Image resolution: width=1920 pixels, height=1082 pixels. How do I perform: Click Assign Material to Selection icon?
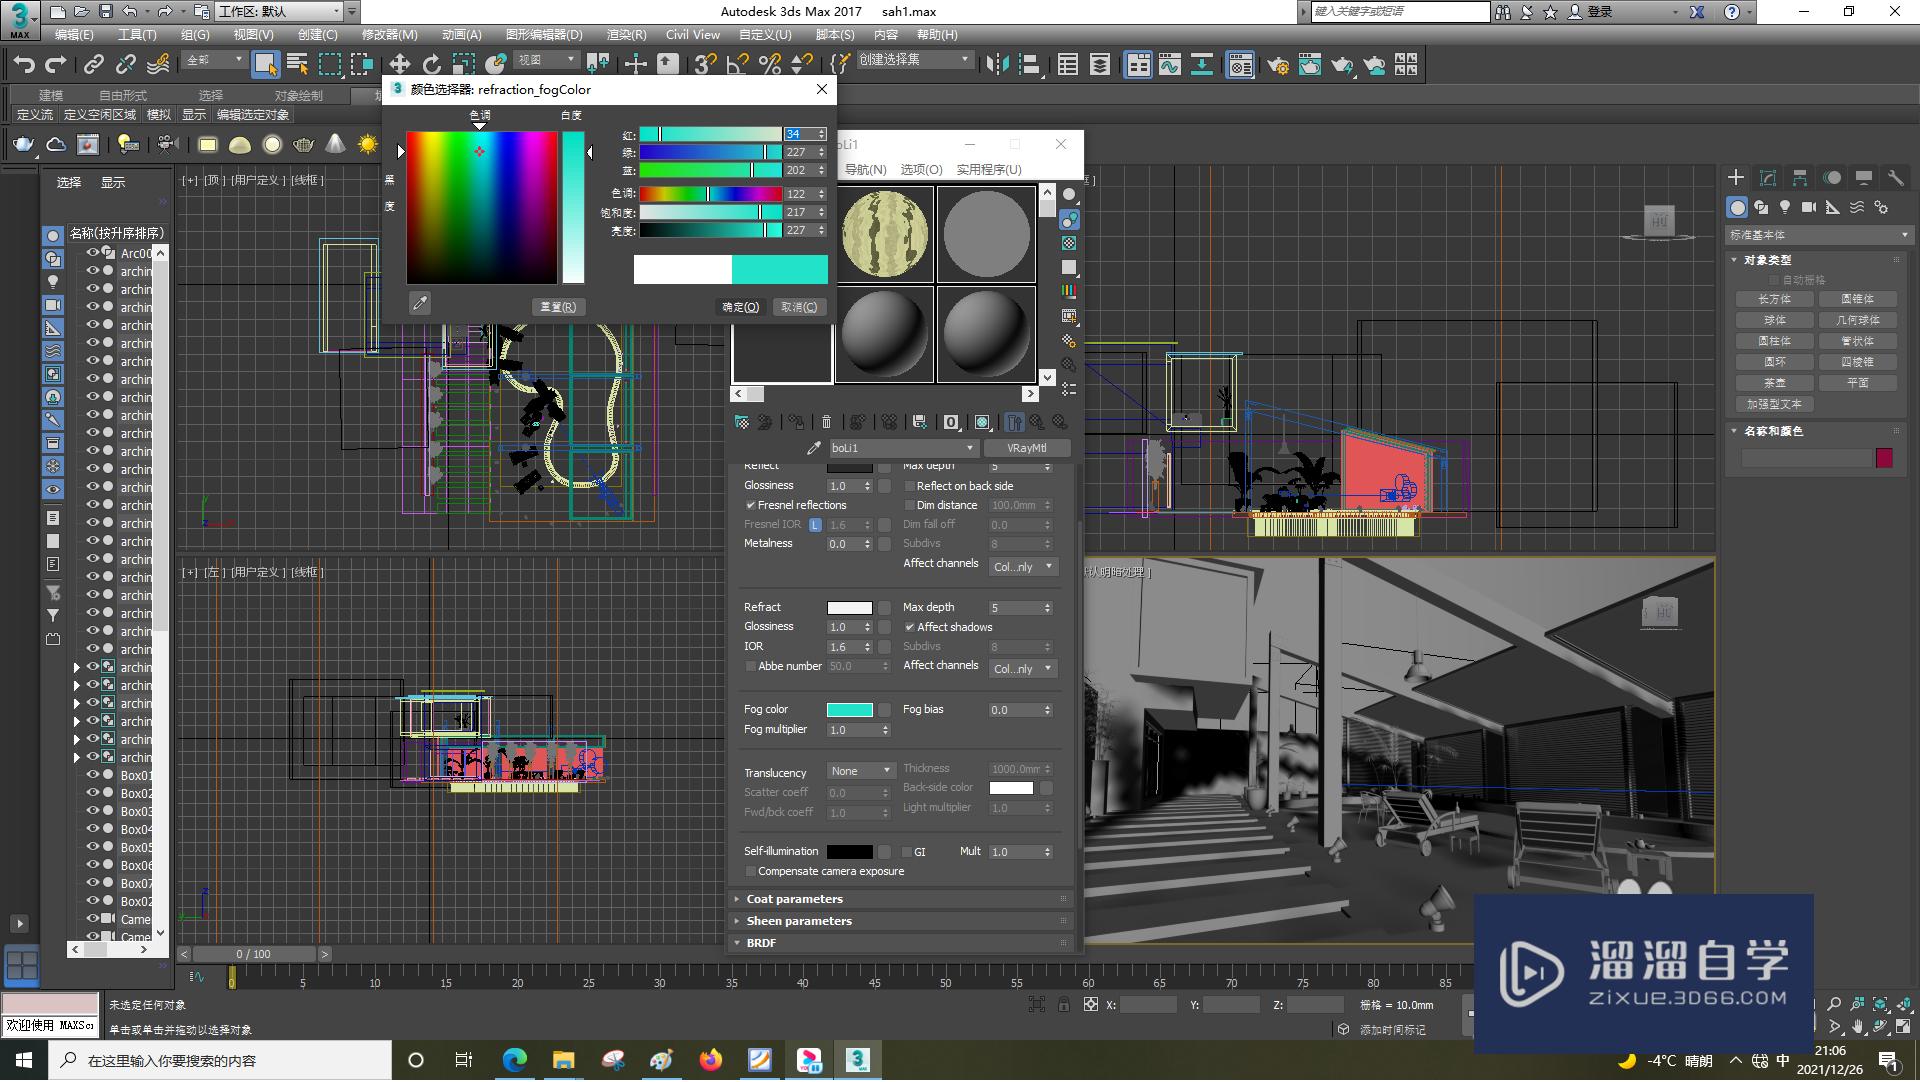pos(796,422)
